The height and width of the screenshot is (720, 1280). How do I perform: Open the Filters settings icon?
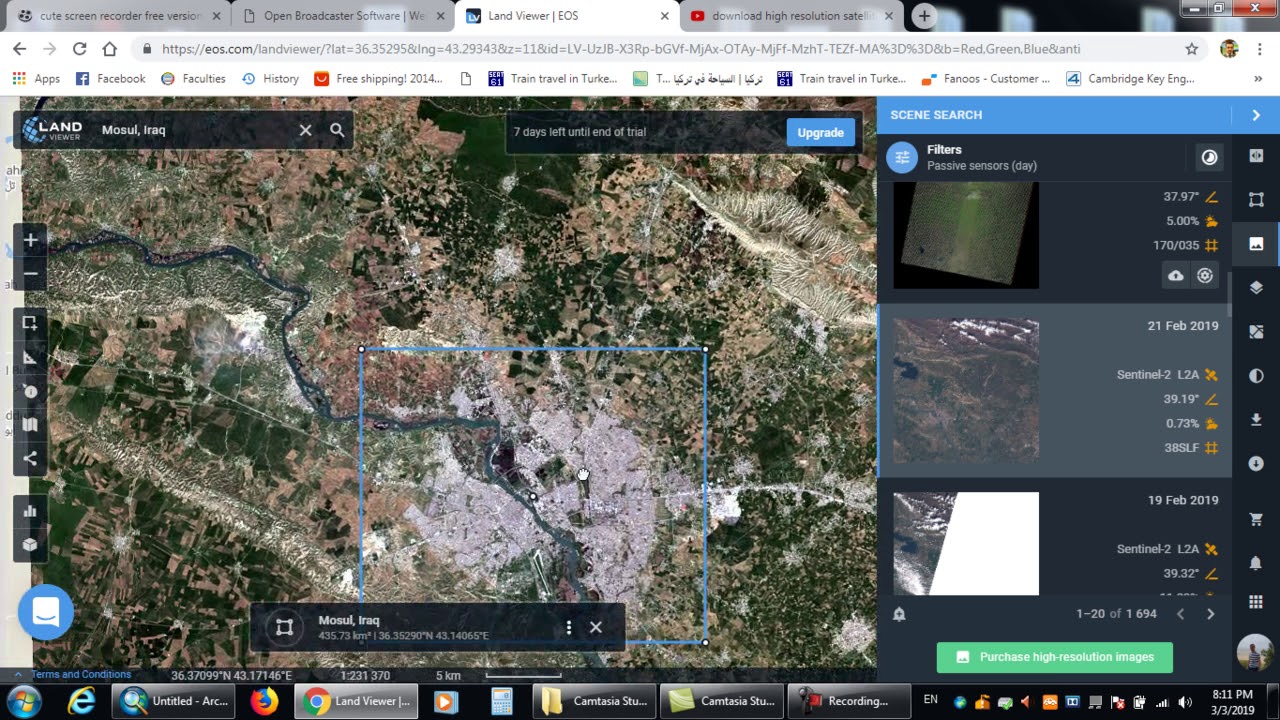tap(902, 157)
